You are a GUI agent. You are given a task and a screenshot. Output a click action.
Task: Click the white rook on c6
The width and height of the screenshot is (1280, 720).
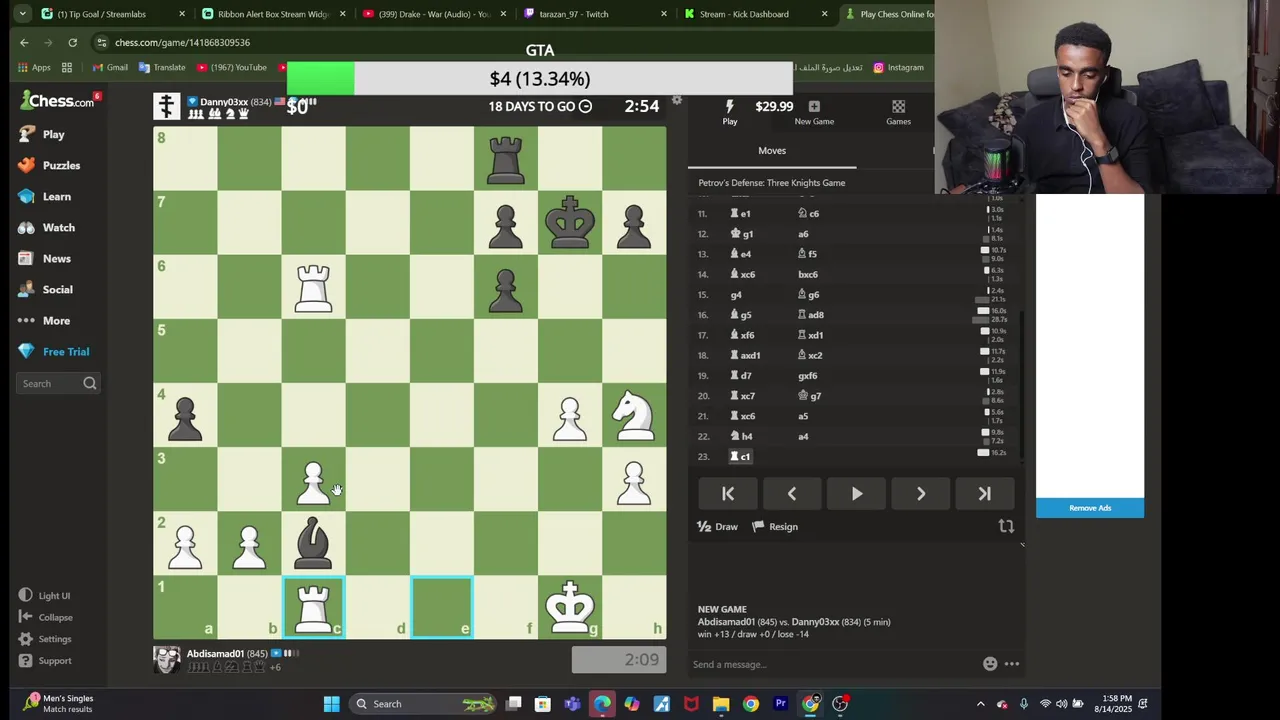(x=313, y=287)
